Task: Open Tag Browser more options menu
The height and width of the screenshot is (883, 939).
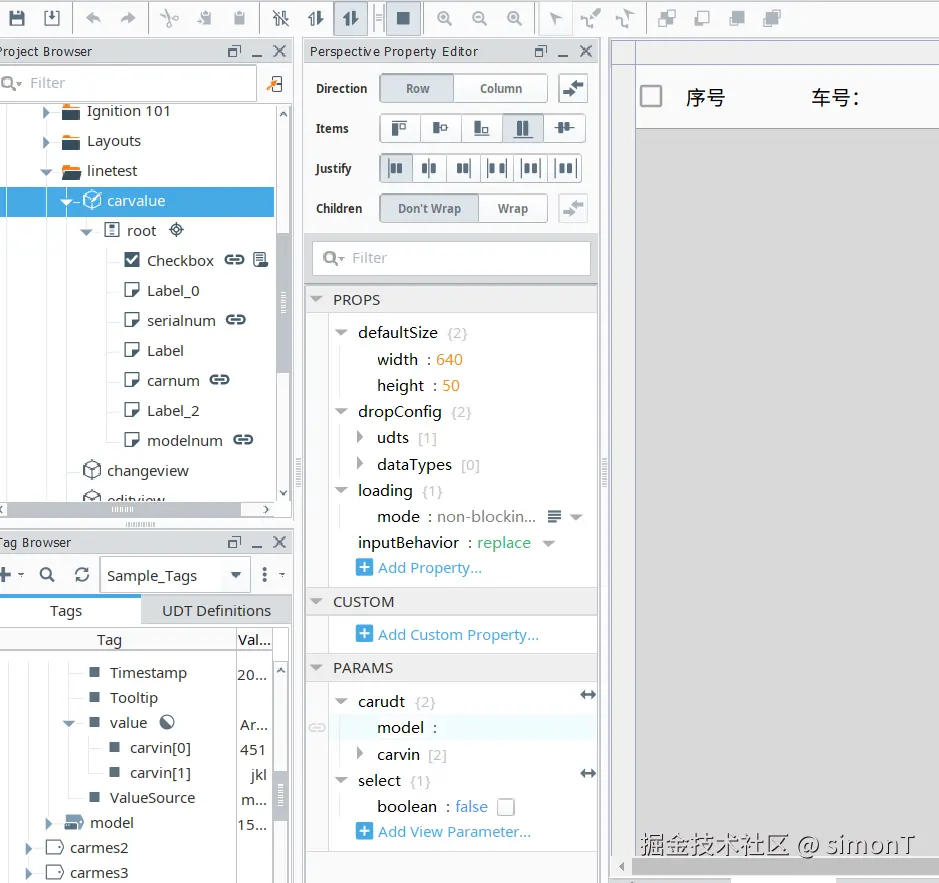Action: pos(265,575)
